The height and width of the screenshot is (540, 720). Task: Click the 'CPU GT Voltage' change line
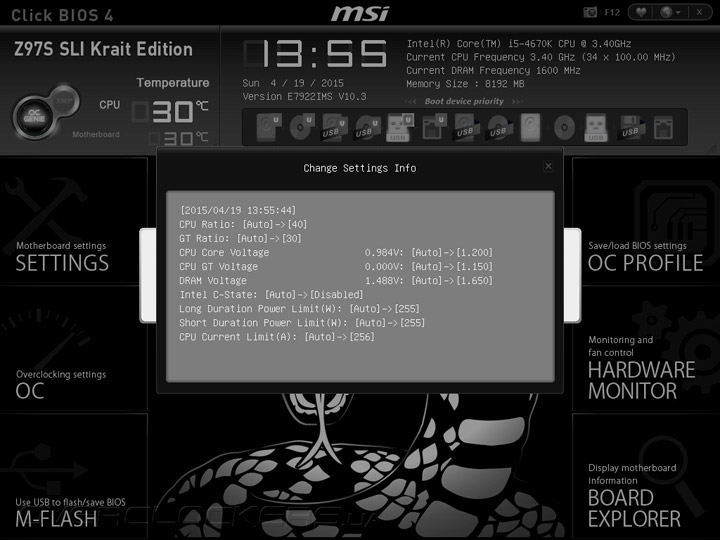(336, 267)
